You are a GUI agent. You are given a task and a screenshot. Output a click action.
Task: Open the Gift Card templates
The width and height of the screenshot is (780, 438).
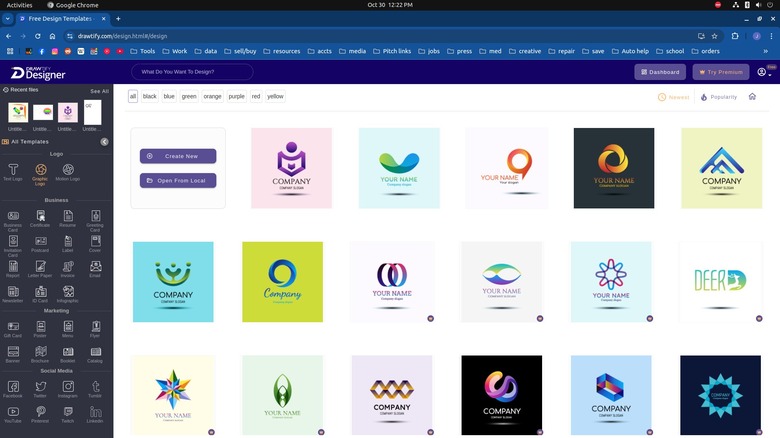(x=13, y=328)
